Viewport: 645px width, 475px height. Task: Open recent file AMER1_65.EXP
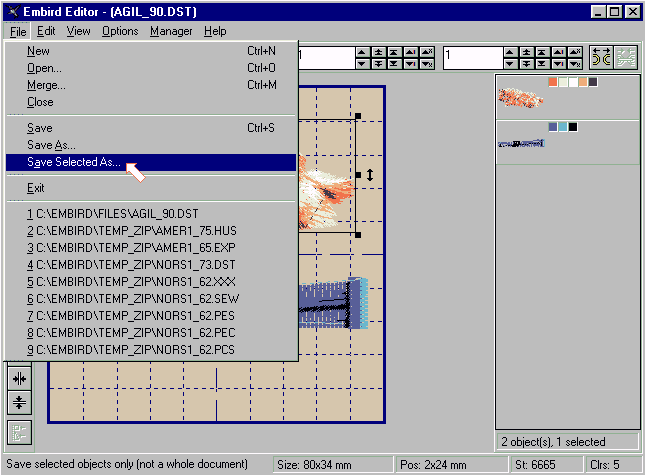(x=151, y=248)
